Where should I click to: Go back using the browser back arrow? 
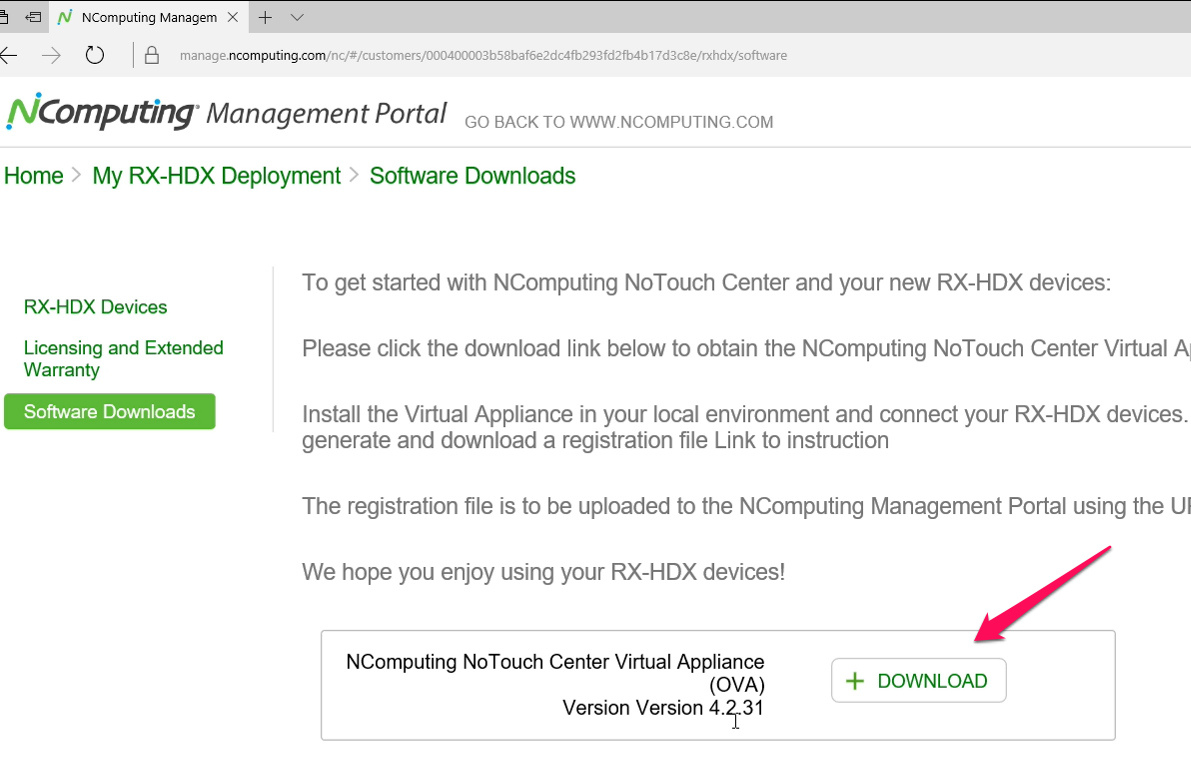point(8,55)
